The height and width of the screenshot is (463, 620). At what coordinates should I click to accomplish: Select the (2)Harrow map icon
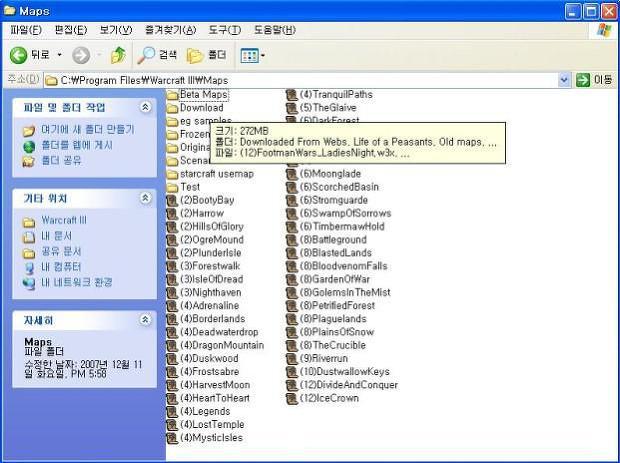(172, 214)
